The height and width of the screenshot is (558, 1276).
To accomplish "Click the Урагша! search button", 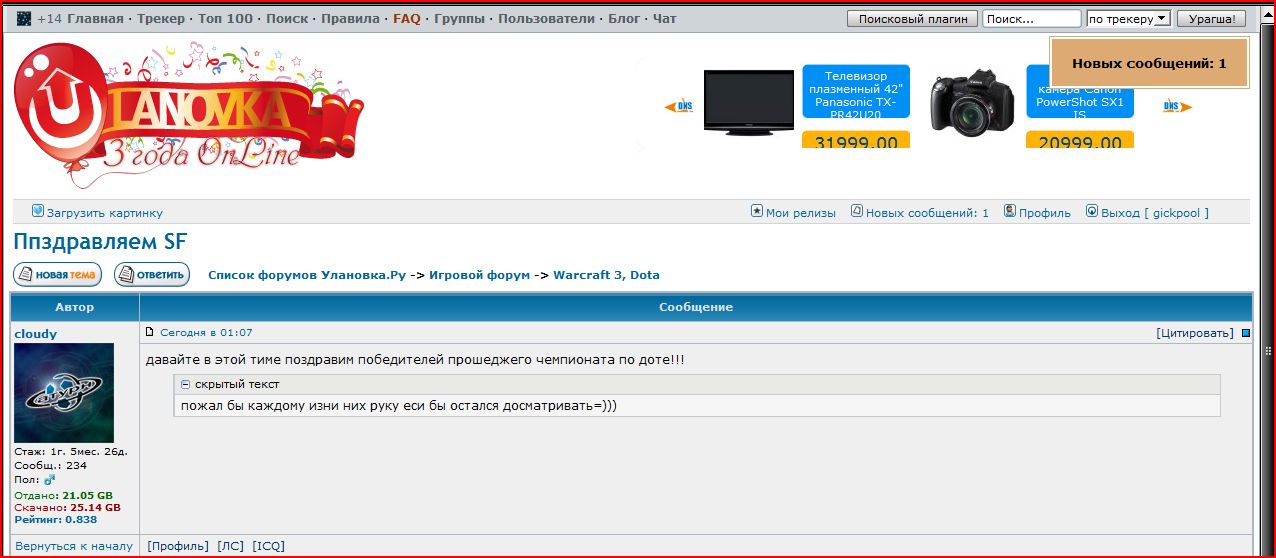I will pos(1211,19).
